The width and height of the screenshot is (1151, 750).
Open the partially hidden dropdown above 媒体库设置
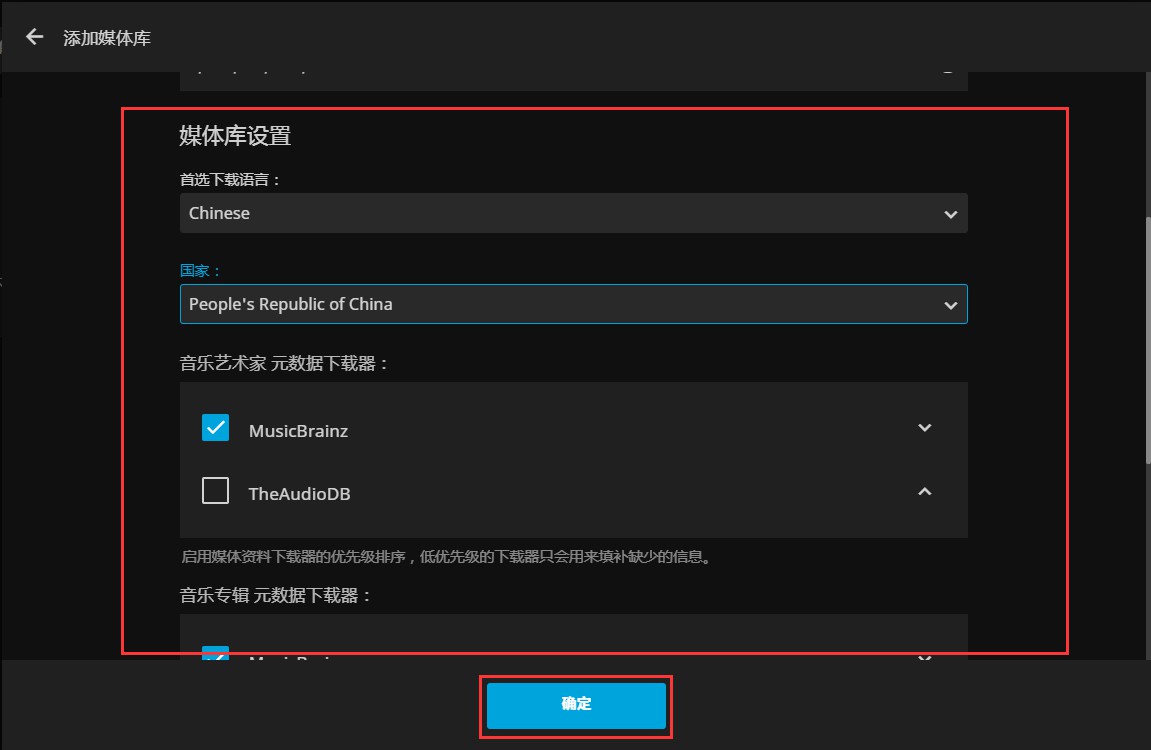pos(573,81)
